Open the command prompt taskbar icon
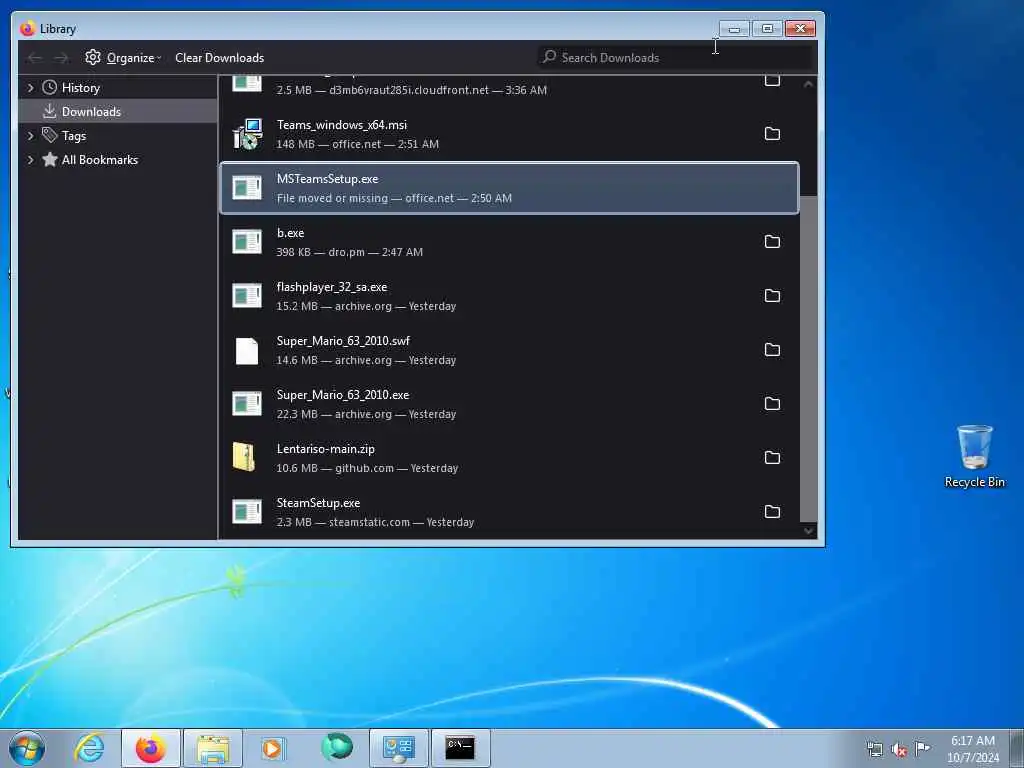 pos(460,748)
